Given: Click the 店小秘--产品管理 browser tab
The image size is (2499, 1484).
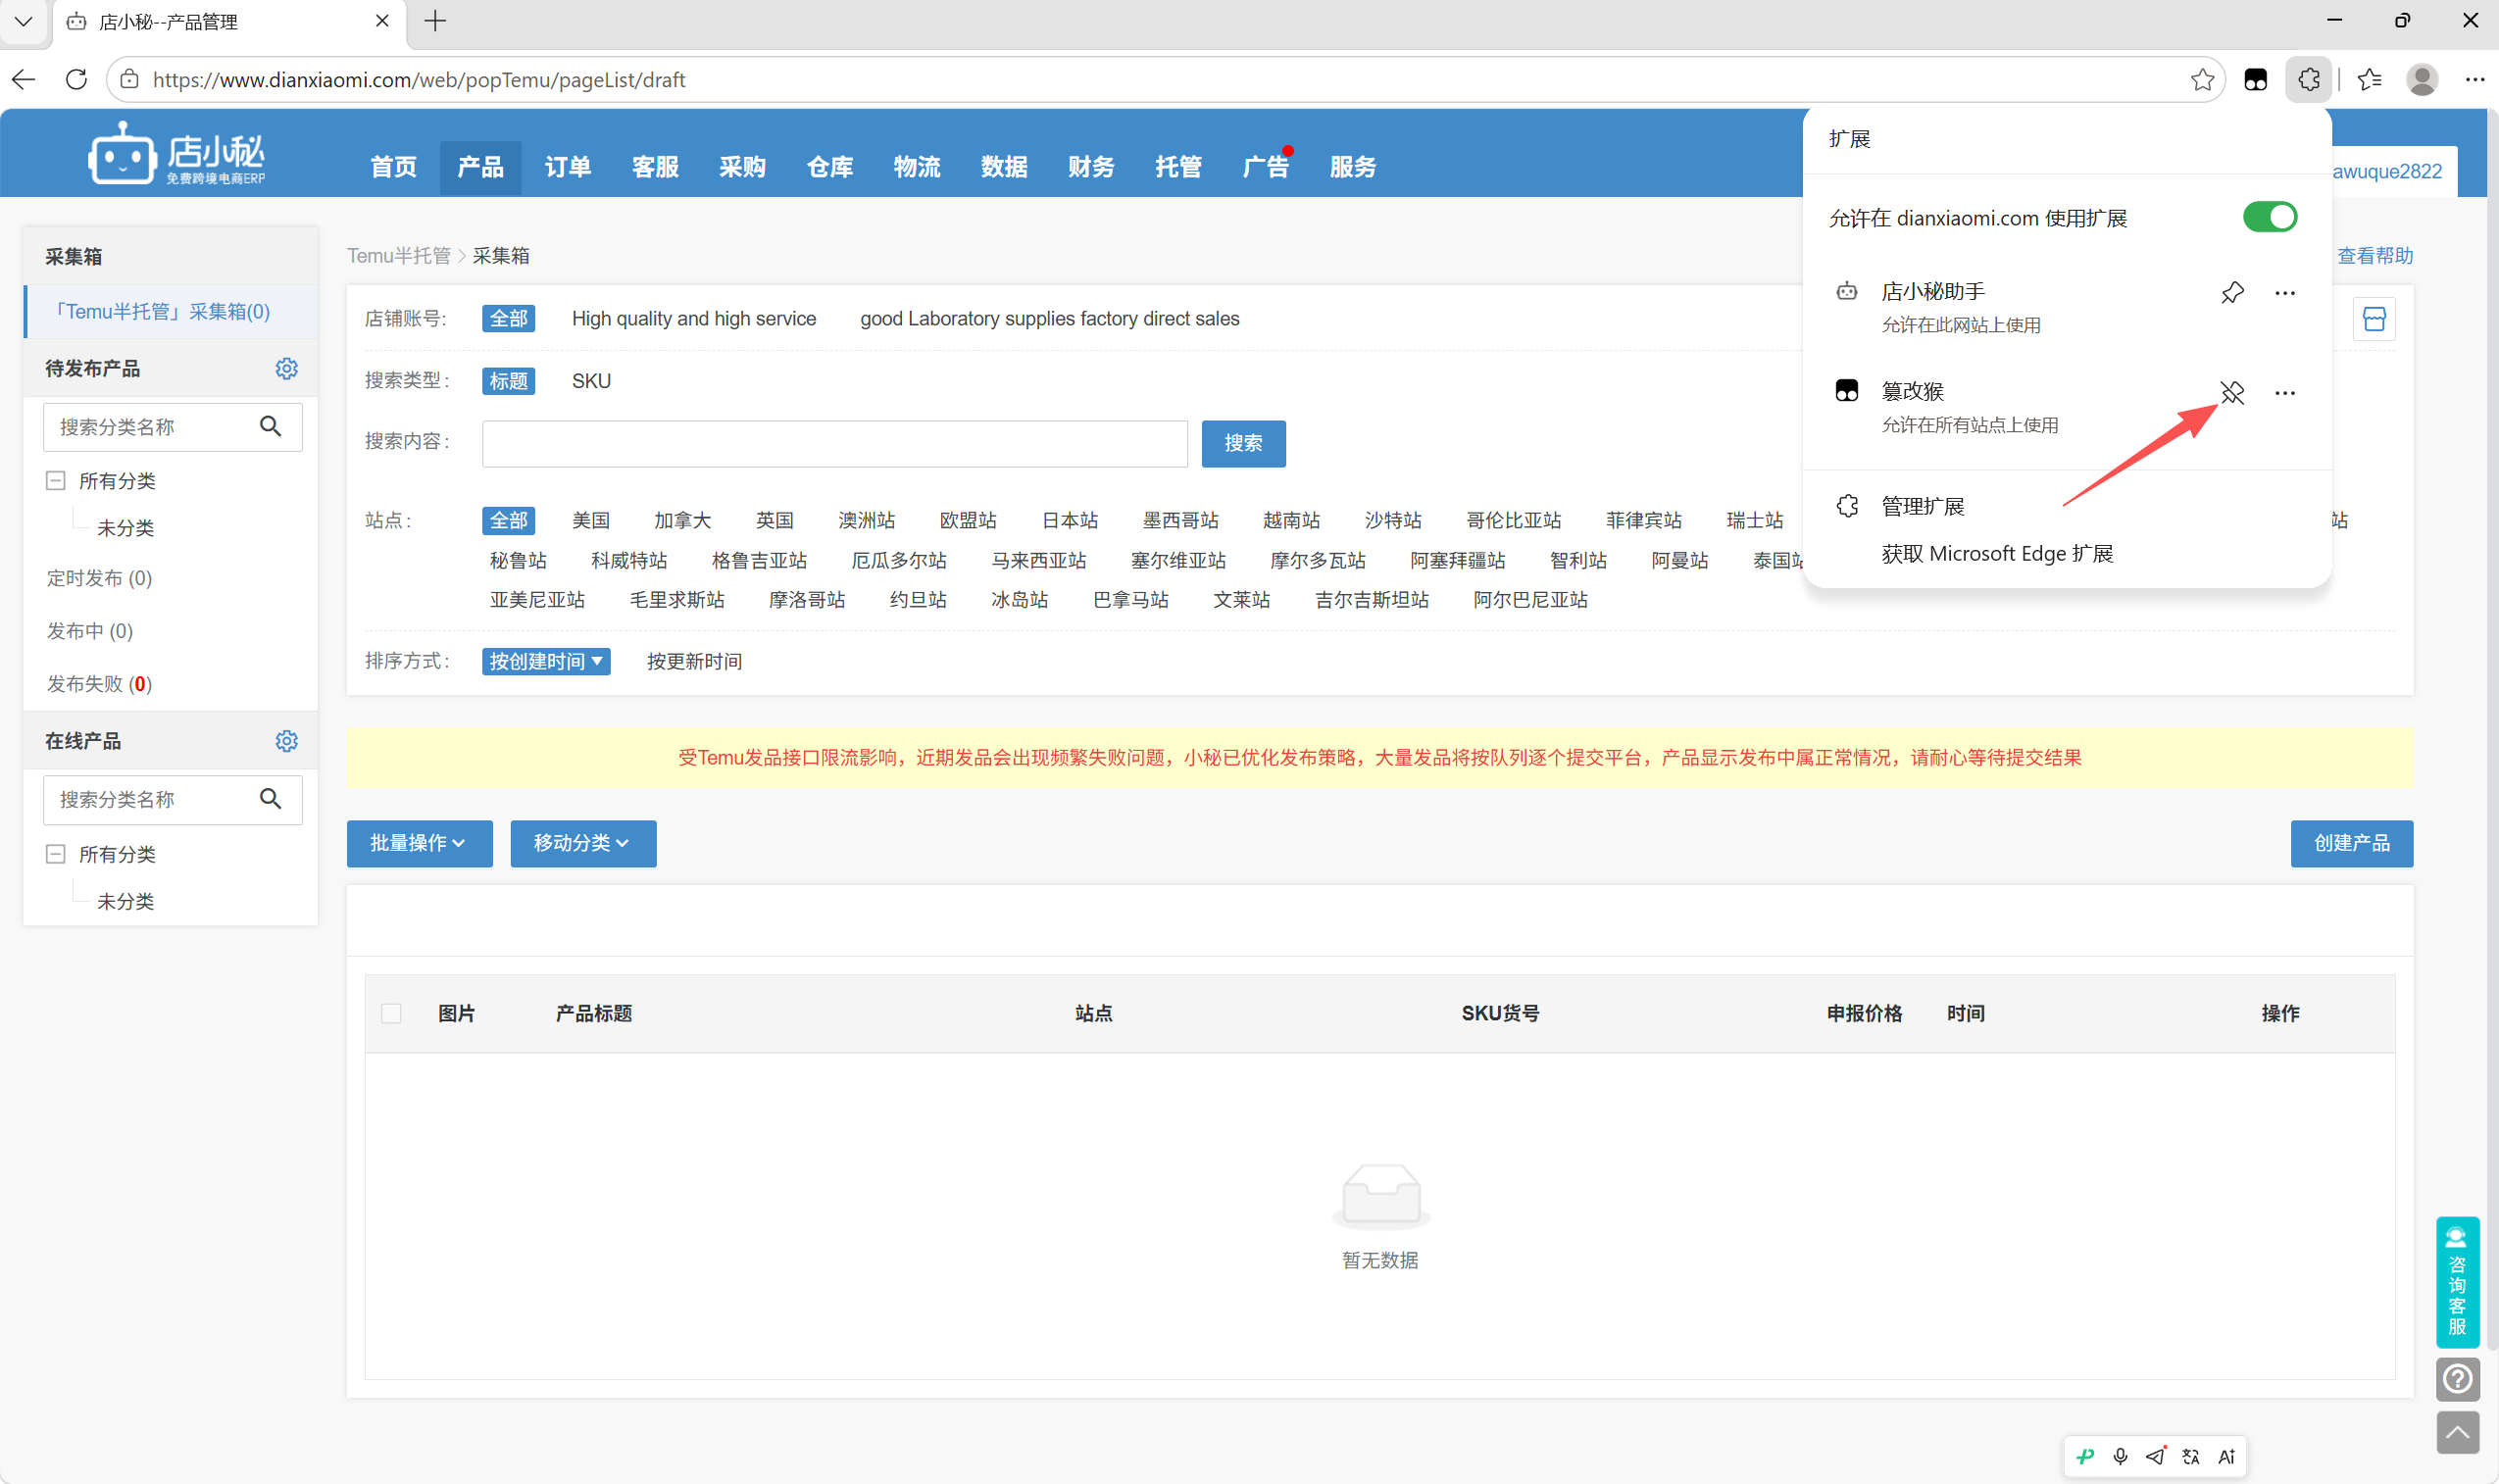Looking at the screenshot, I should coord(231,22).
